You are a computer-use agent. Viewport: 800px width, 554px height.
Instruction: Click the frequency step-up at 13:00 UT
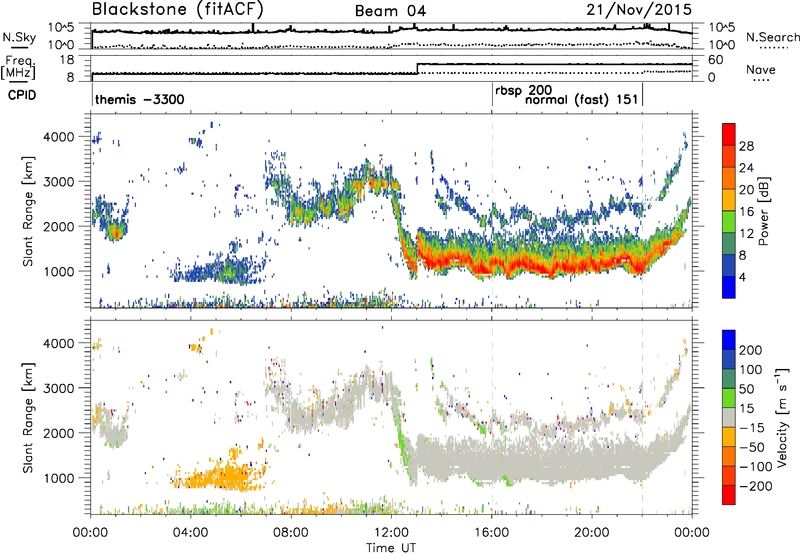point(417,68)
